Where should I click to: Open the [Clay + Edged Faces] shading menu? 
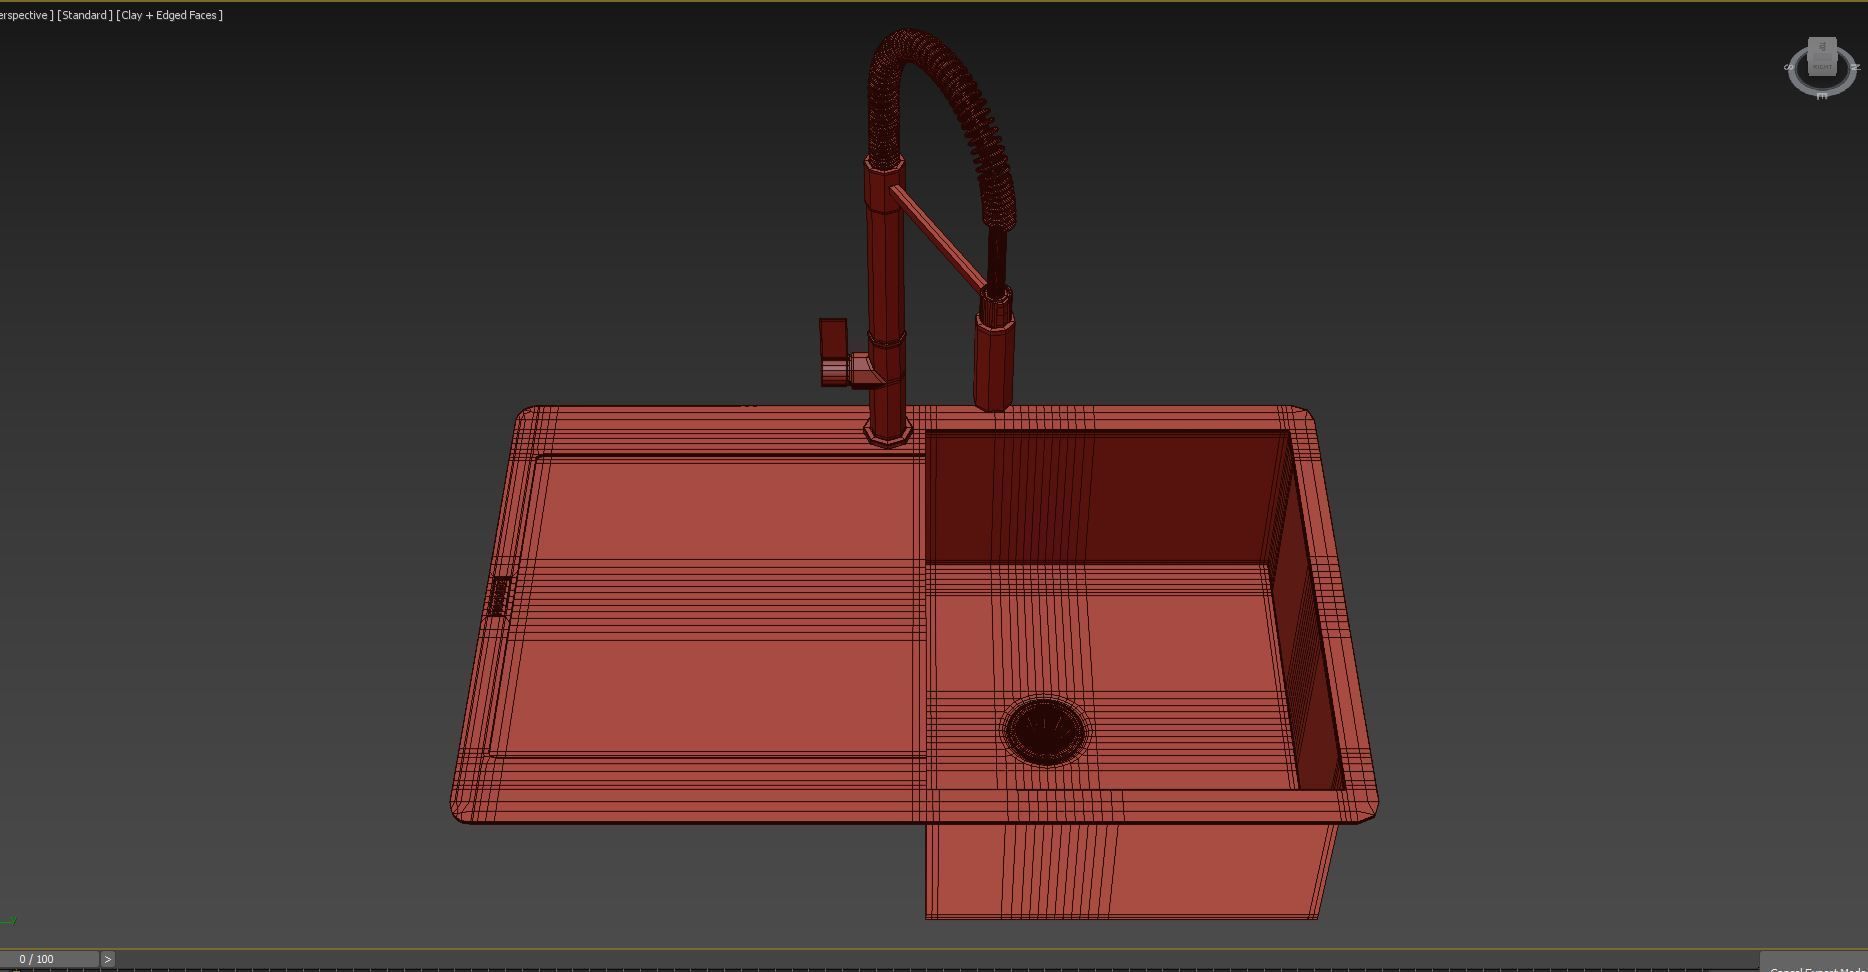click(x=170, y=15)
